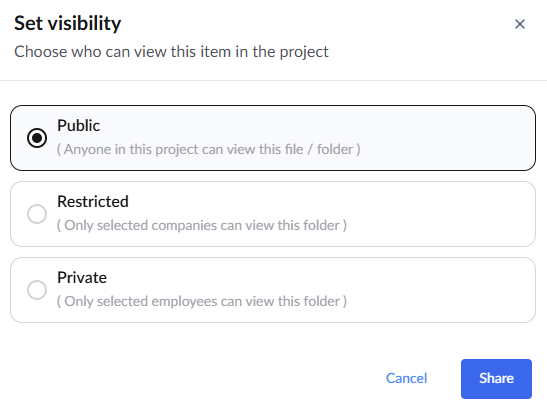Viewport: 547px width, 402px height.
Task: Close the Set visibility dialog with X
Action: tap(520, 24)
